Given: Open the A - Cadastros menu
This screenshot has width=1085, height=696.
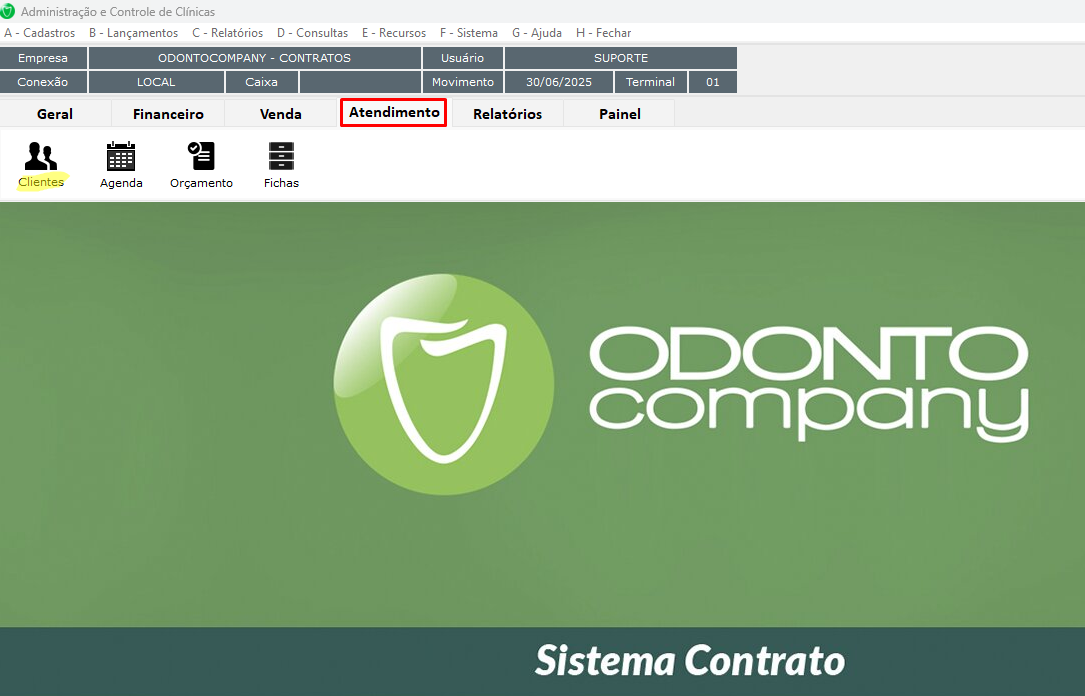Looking at the screenshot, I should (x=39, y=33).
